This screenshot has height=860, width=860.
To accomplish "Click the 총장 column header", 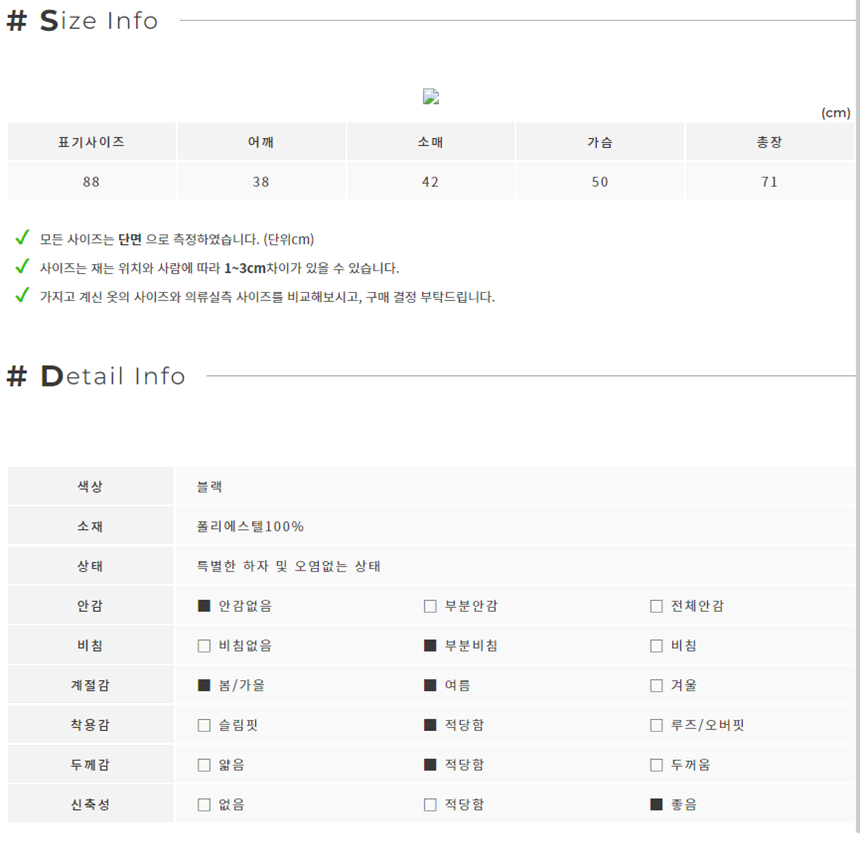I will coord(770,142).
